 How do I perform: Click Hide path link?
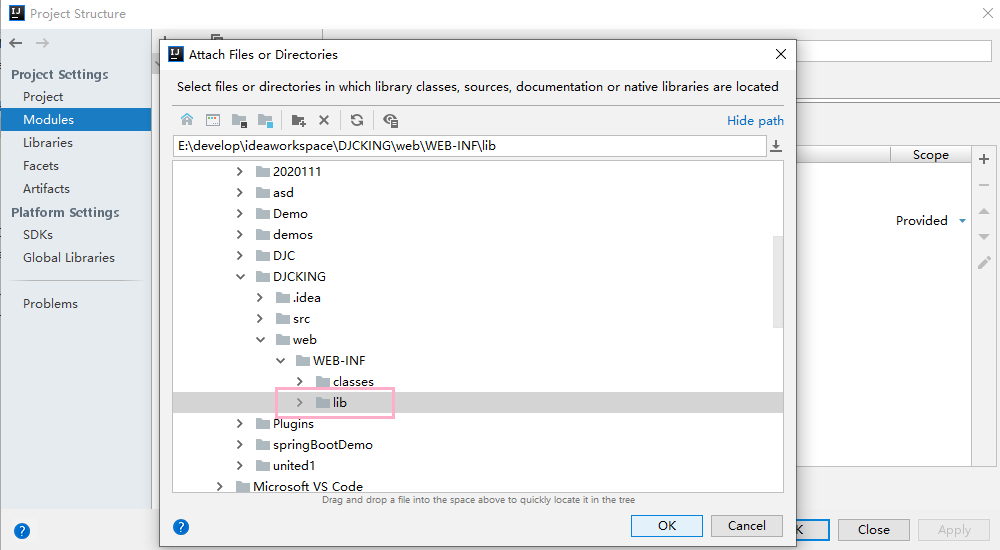[x=755, y=121]
